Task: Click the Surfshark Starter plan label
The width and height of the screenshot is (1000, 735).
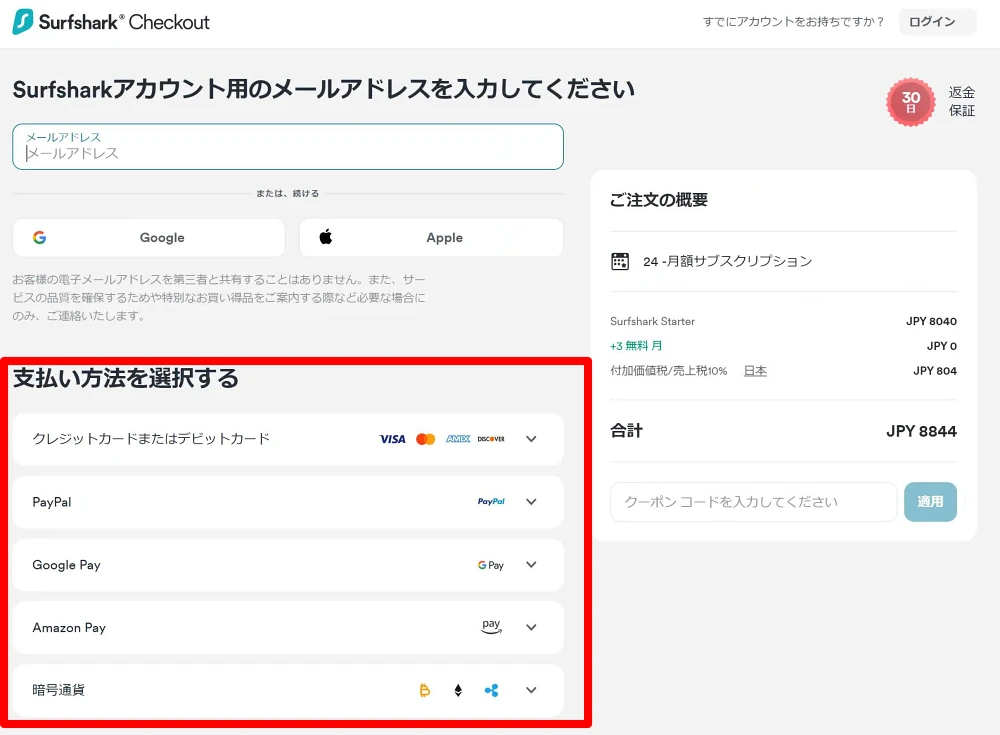Action: (x=652, y=322)
